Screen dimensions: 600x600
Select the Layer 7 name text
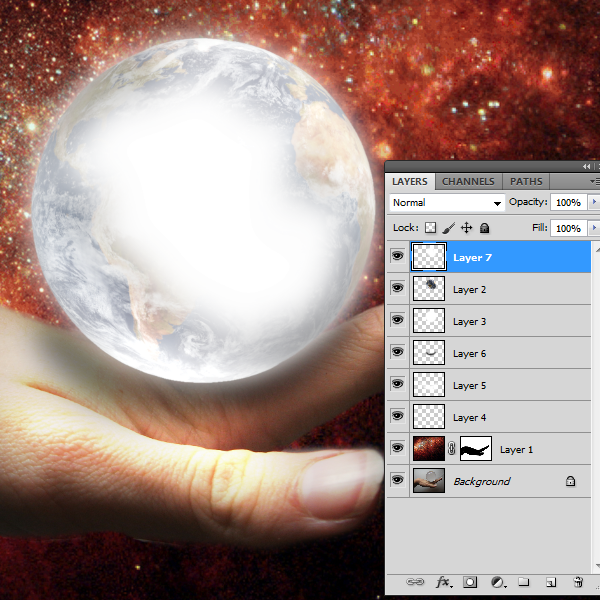coord(472,258)
